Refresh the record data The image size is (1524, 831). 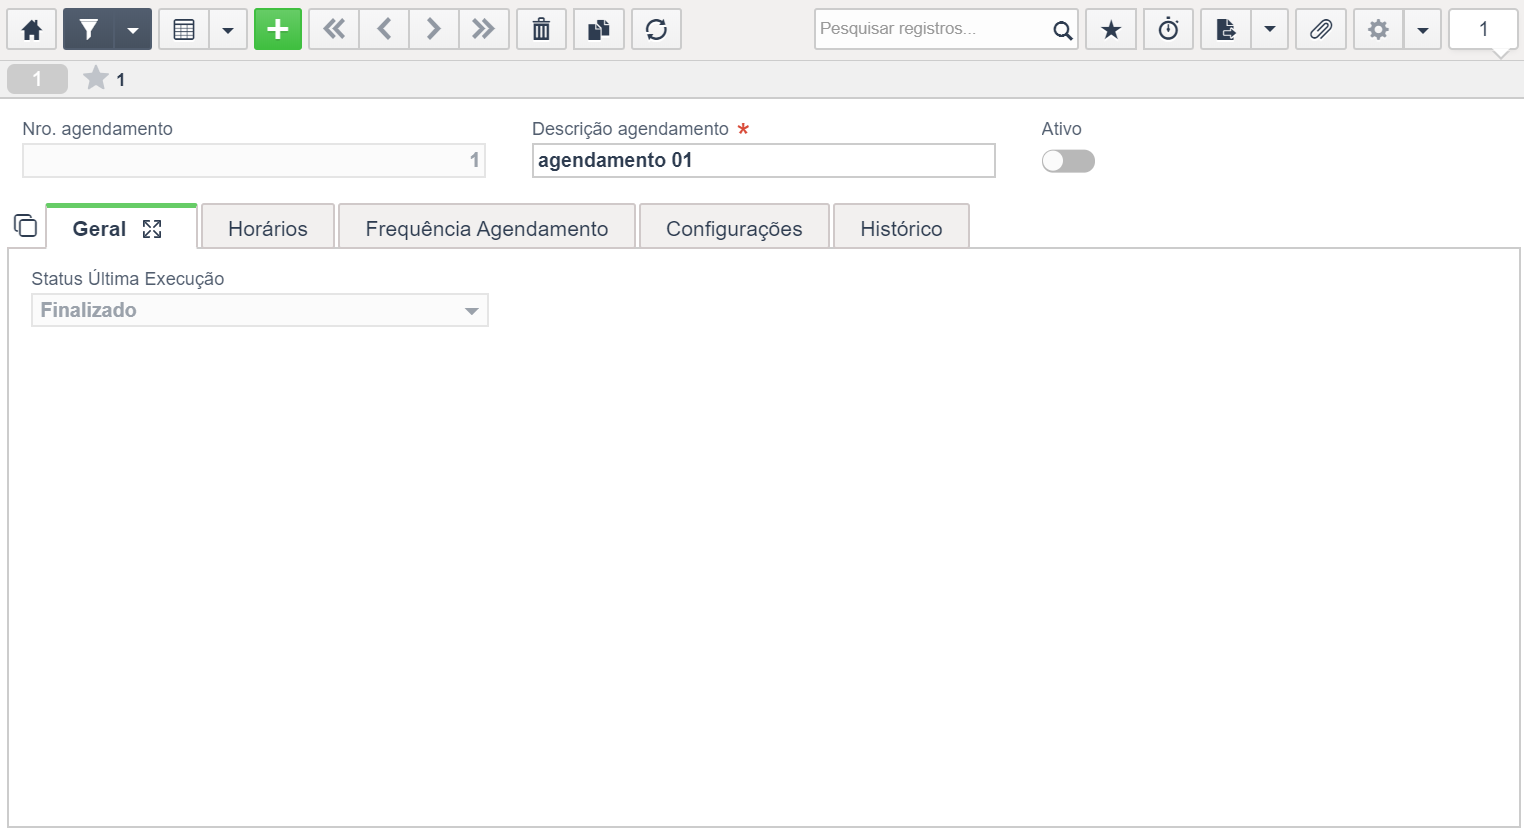click(x=656, y=29)
